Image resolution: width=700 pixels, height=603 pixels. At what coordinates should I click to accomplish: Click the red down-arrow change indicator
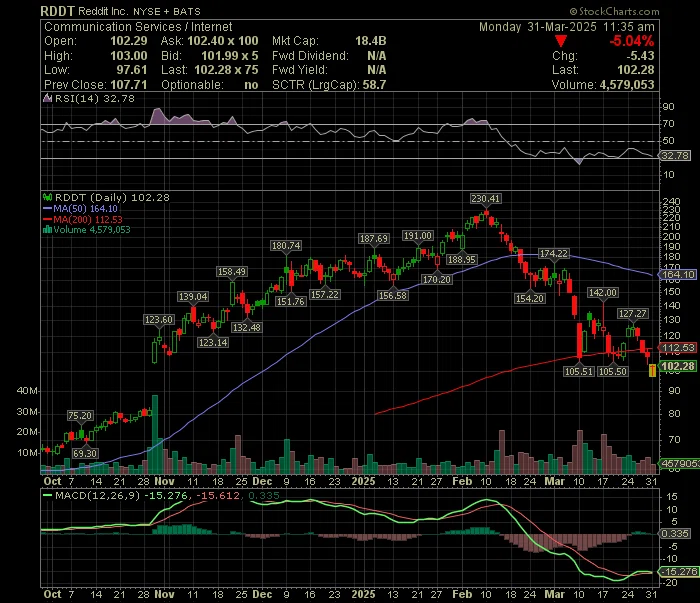[561, 42]
